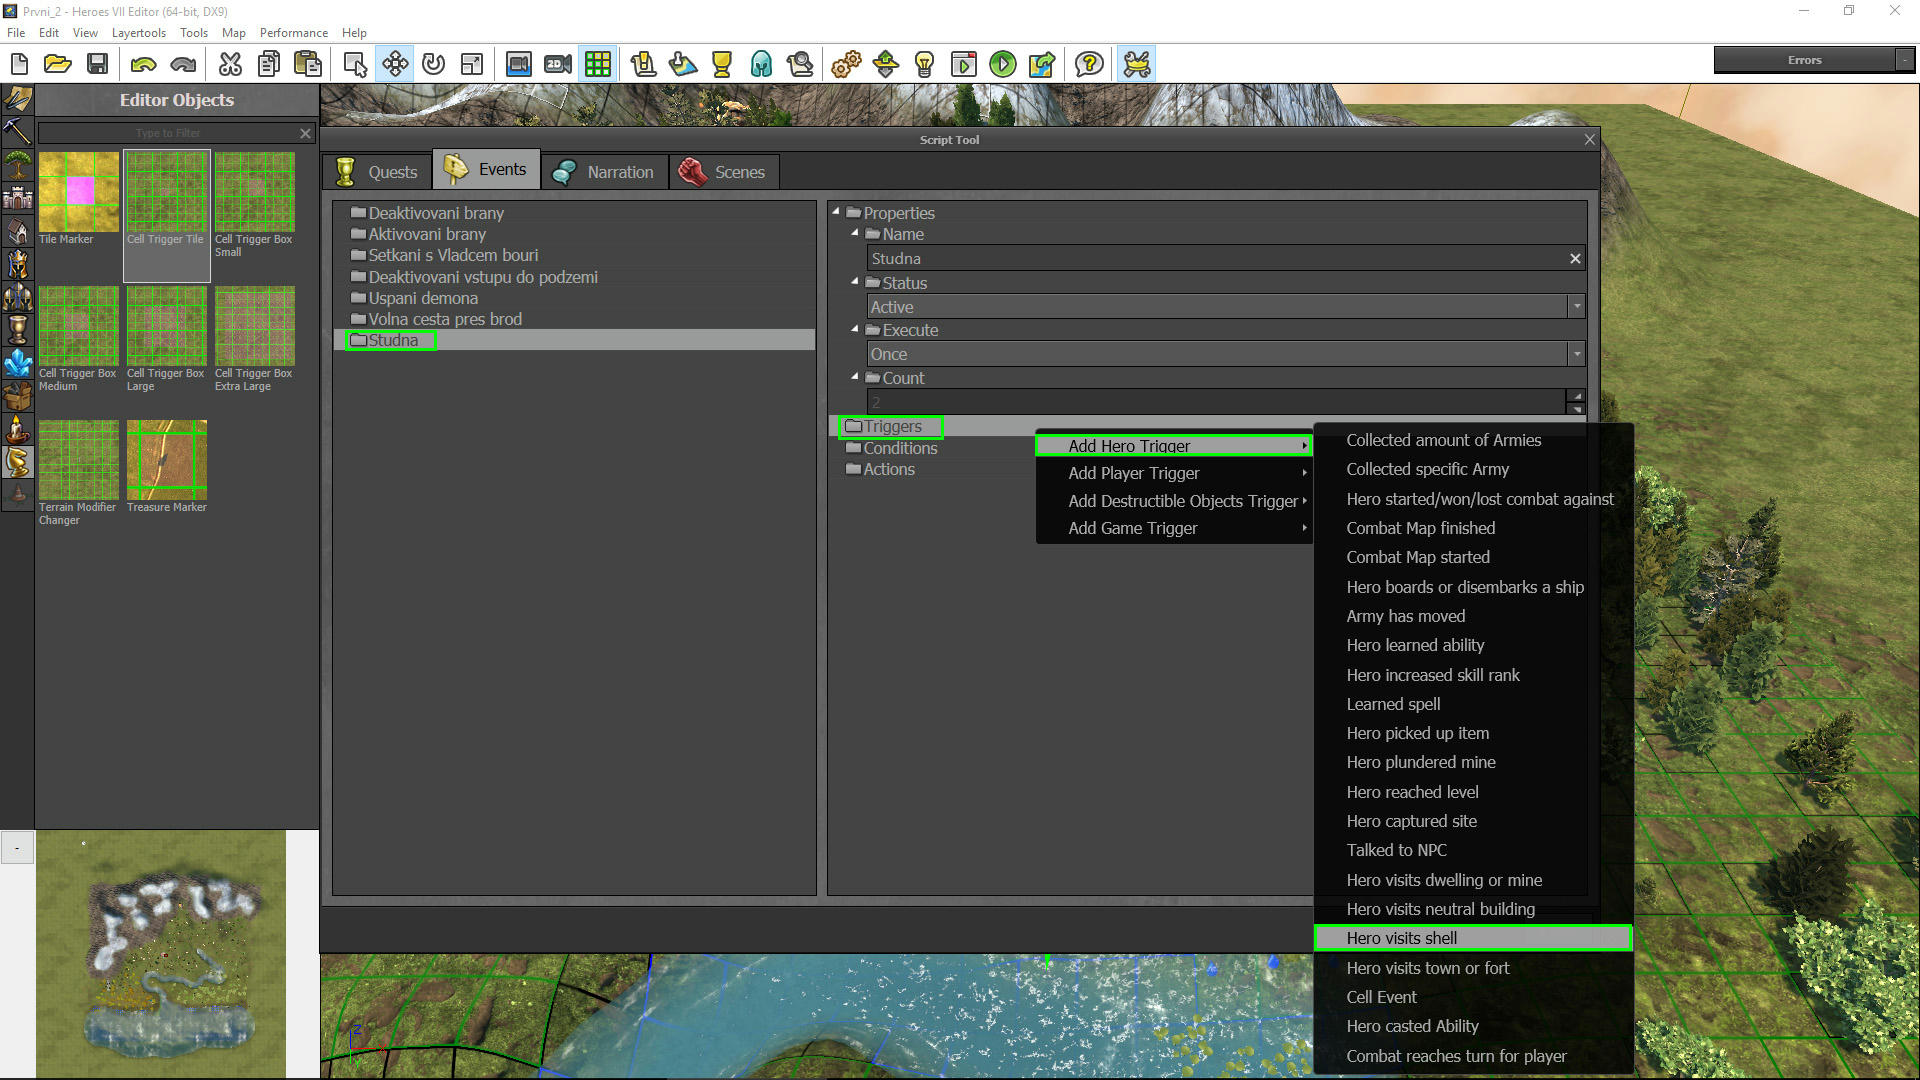Click the Type to Filter field
This screenshot has width=1920, height=1080.
click(168, 133)
